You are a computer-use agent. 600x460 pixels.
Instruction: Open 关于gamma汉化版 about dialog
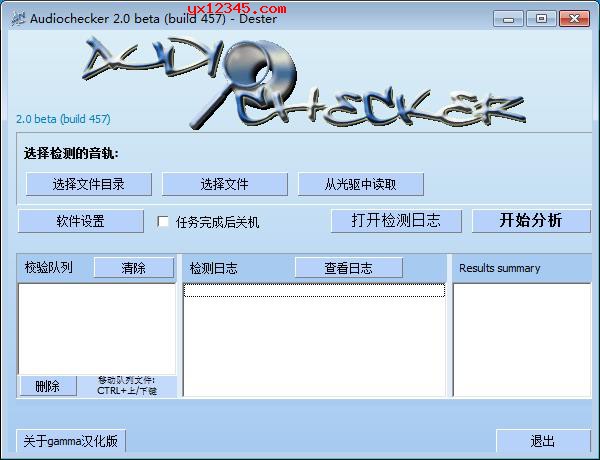[x=71, y=441]
